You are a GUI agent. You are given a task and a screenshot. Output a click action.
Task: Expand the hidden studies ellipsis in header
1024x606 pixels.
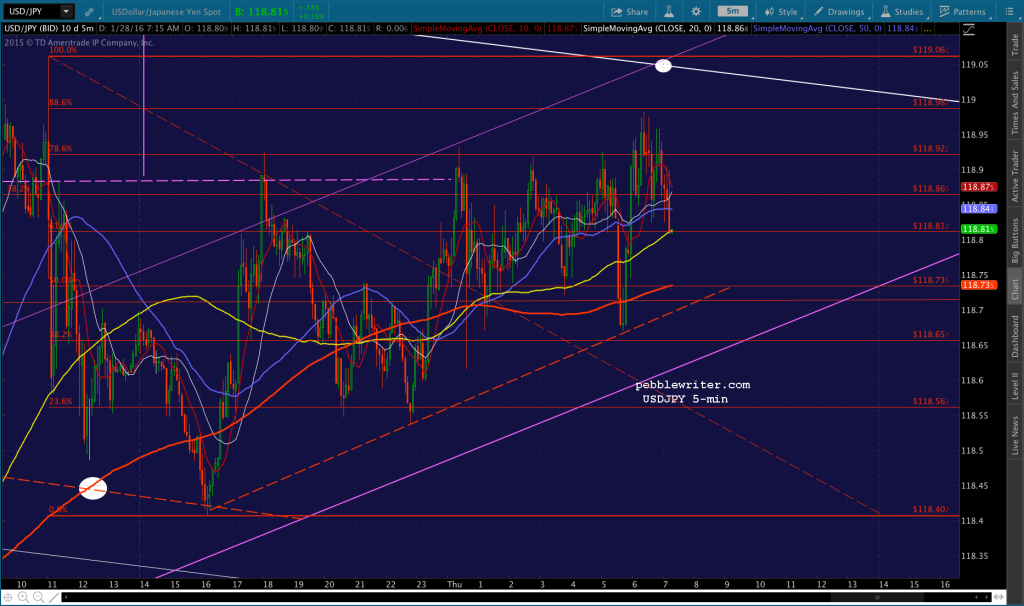(x=927, y=29)
